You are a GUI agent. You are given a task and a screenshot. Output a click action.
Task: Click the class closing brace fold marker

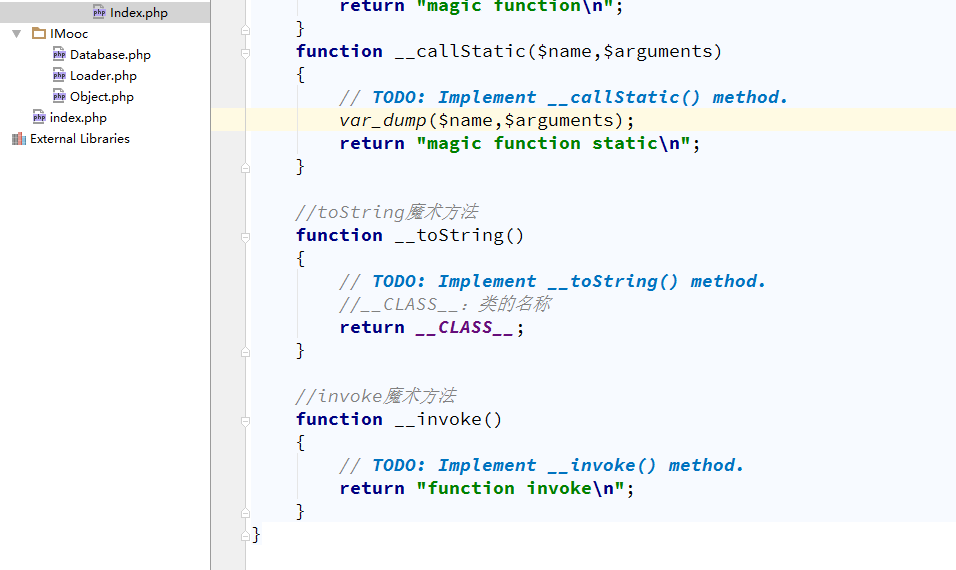(x=245, y=536)
